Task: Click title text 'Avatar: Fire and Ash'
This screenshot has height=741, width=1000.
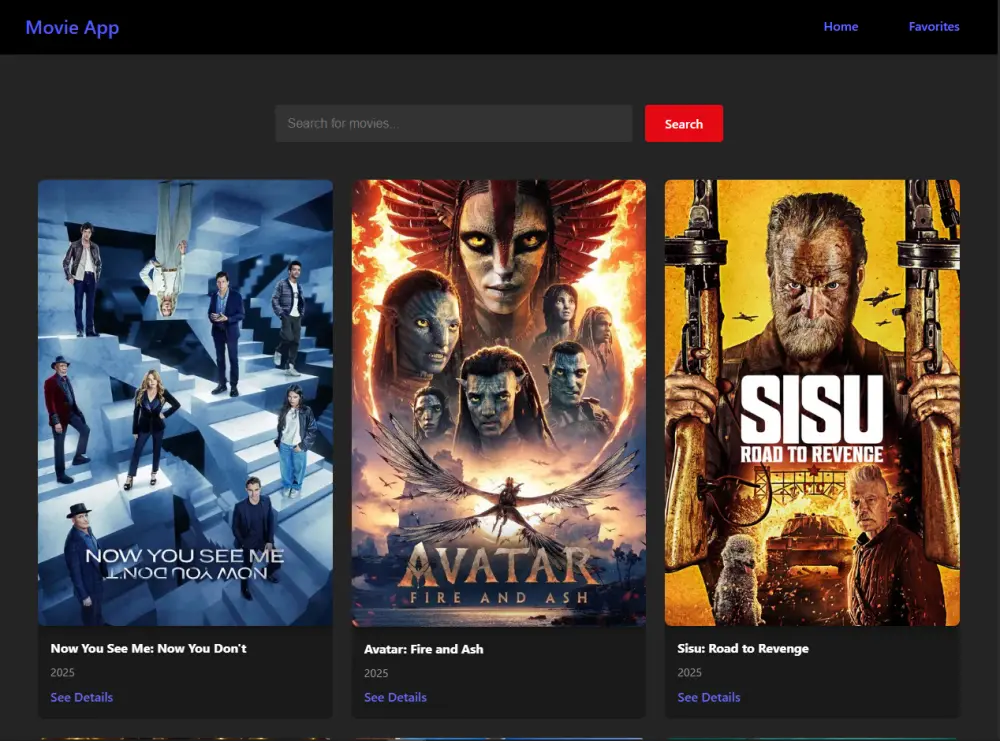Action: click(423, 649)
